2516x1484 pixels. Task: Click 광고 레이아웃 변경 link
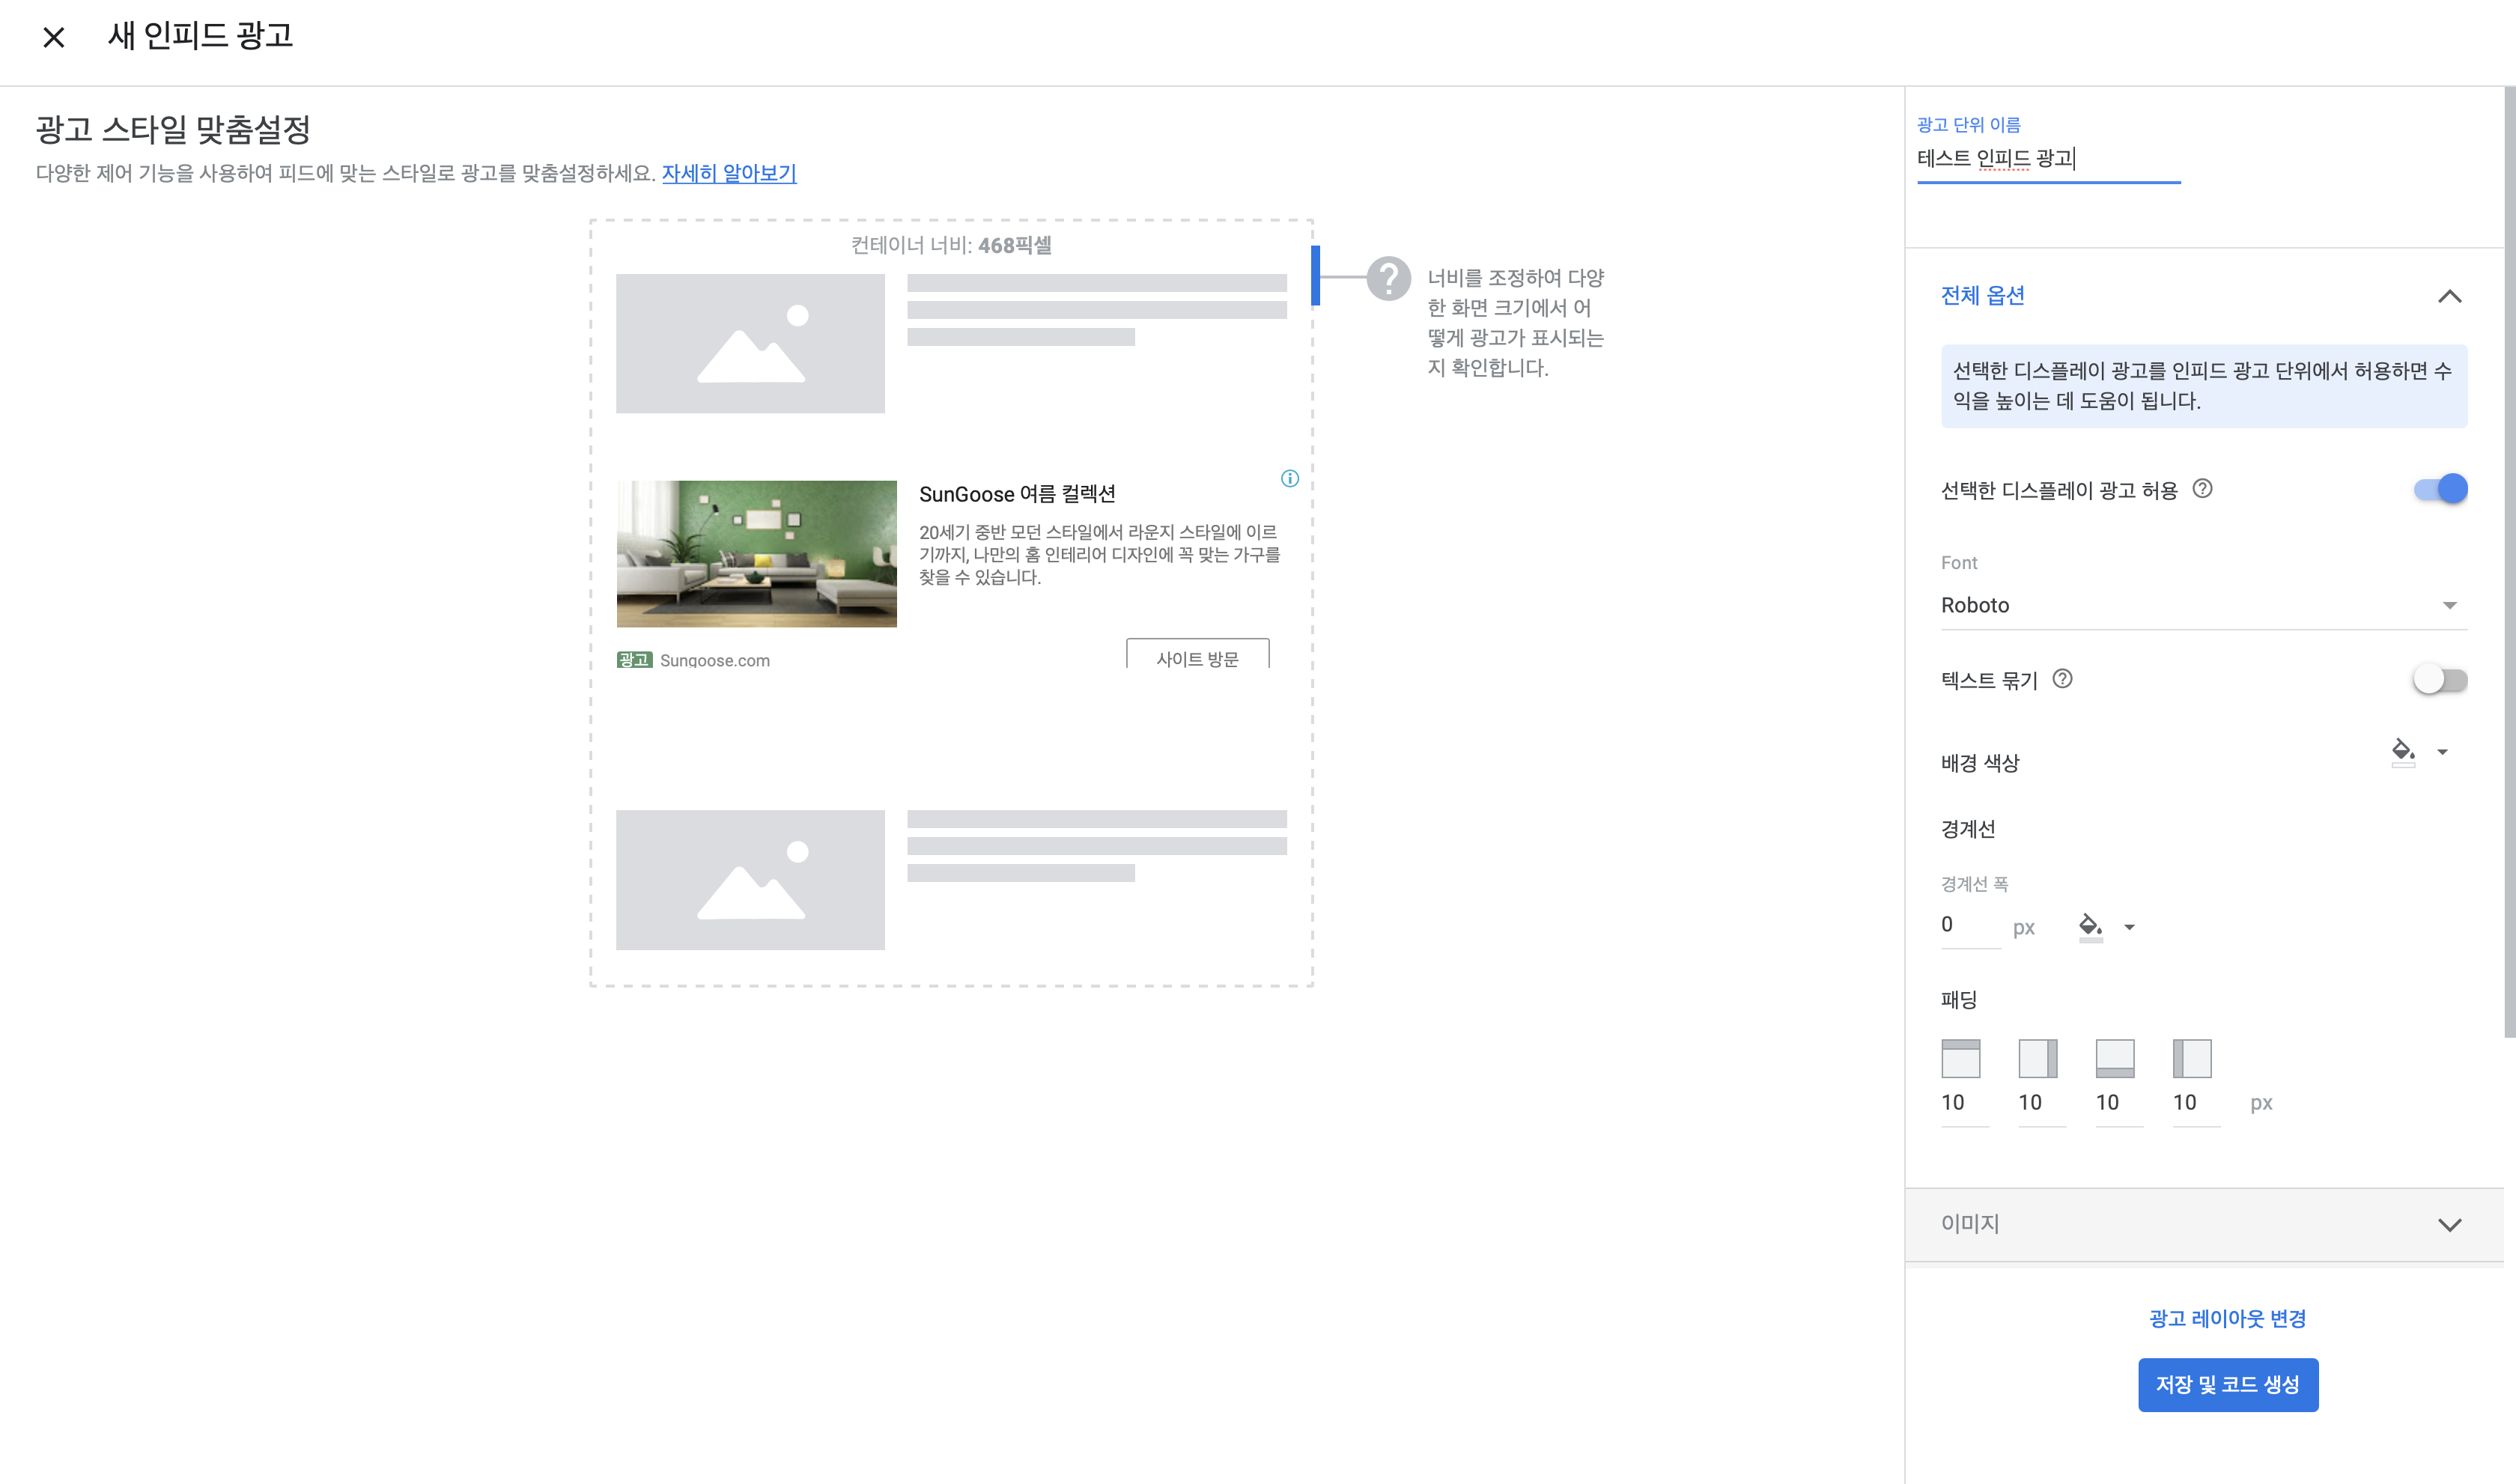2227,1318
